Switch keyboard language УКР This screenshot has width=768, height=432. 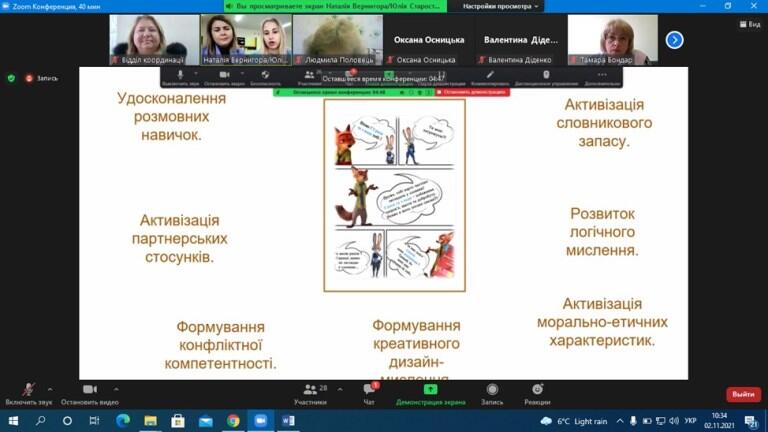690,421
